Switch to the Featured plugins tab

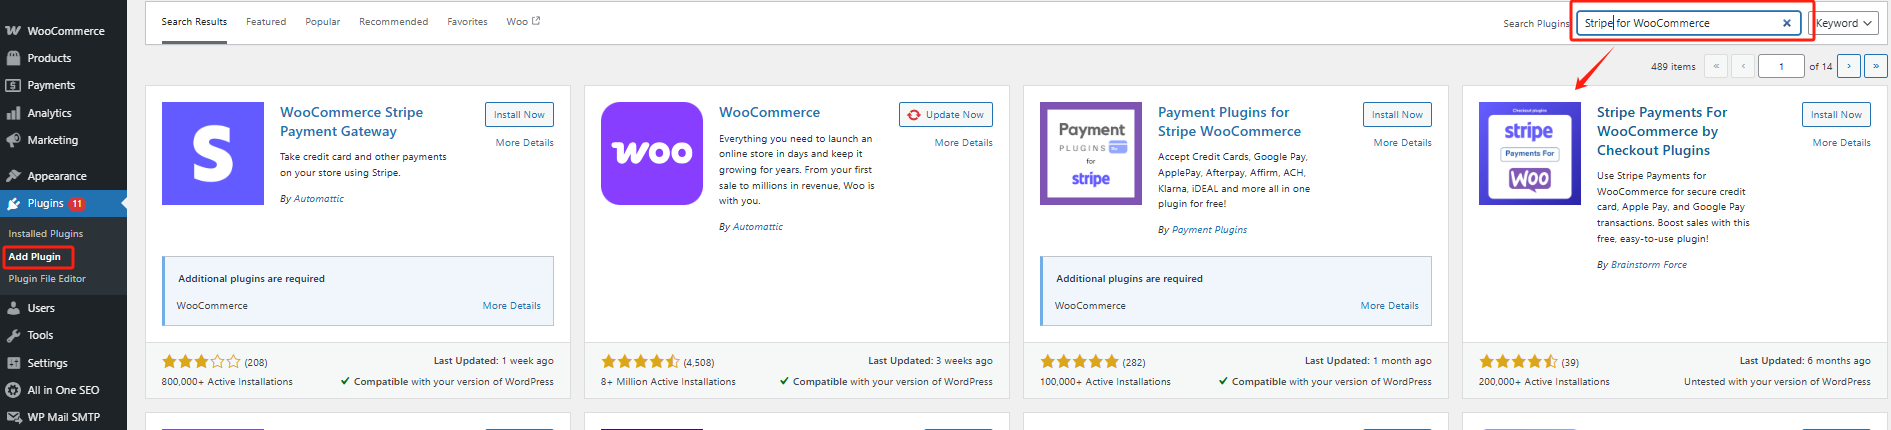266,21
